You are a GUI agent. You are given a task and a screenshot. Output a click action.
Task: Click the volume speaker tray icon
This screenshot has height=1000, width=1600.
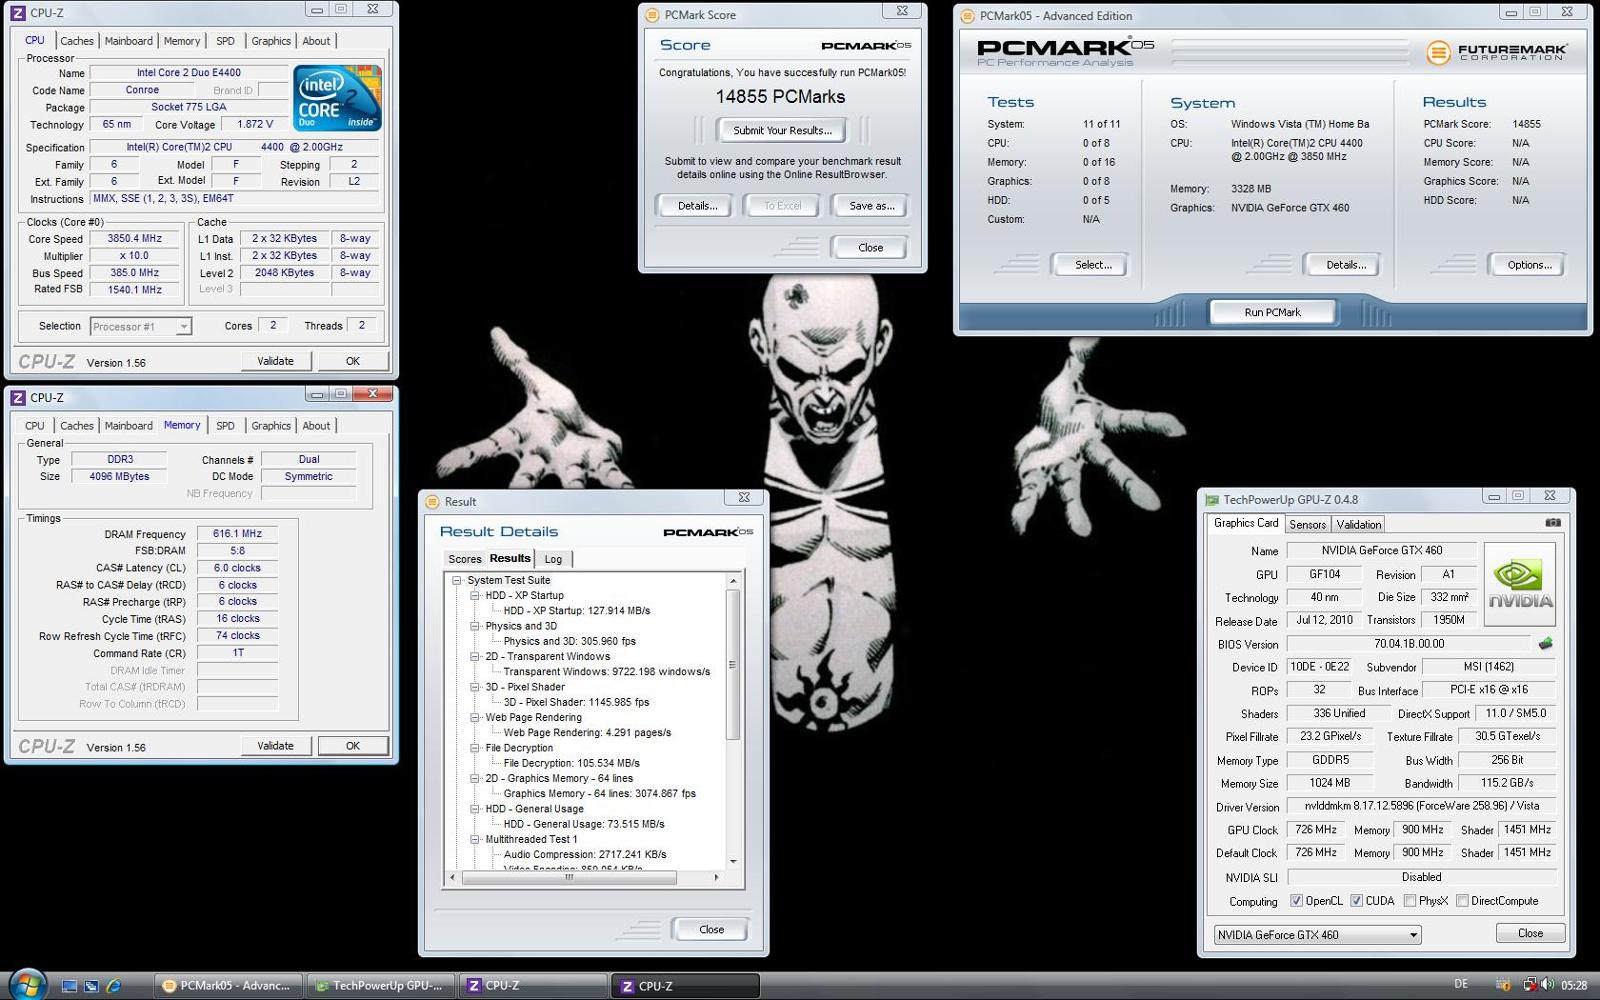pos(1547,985)
